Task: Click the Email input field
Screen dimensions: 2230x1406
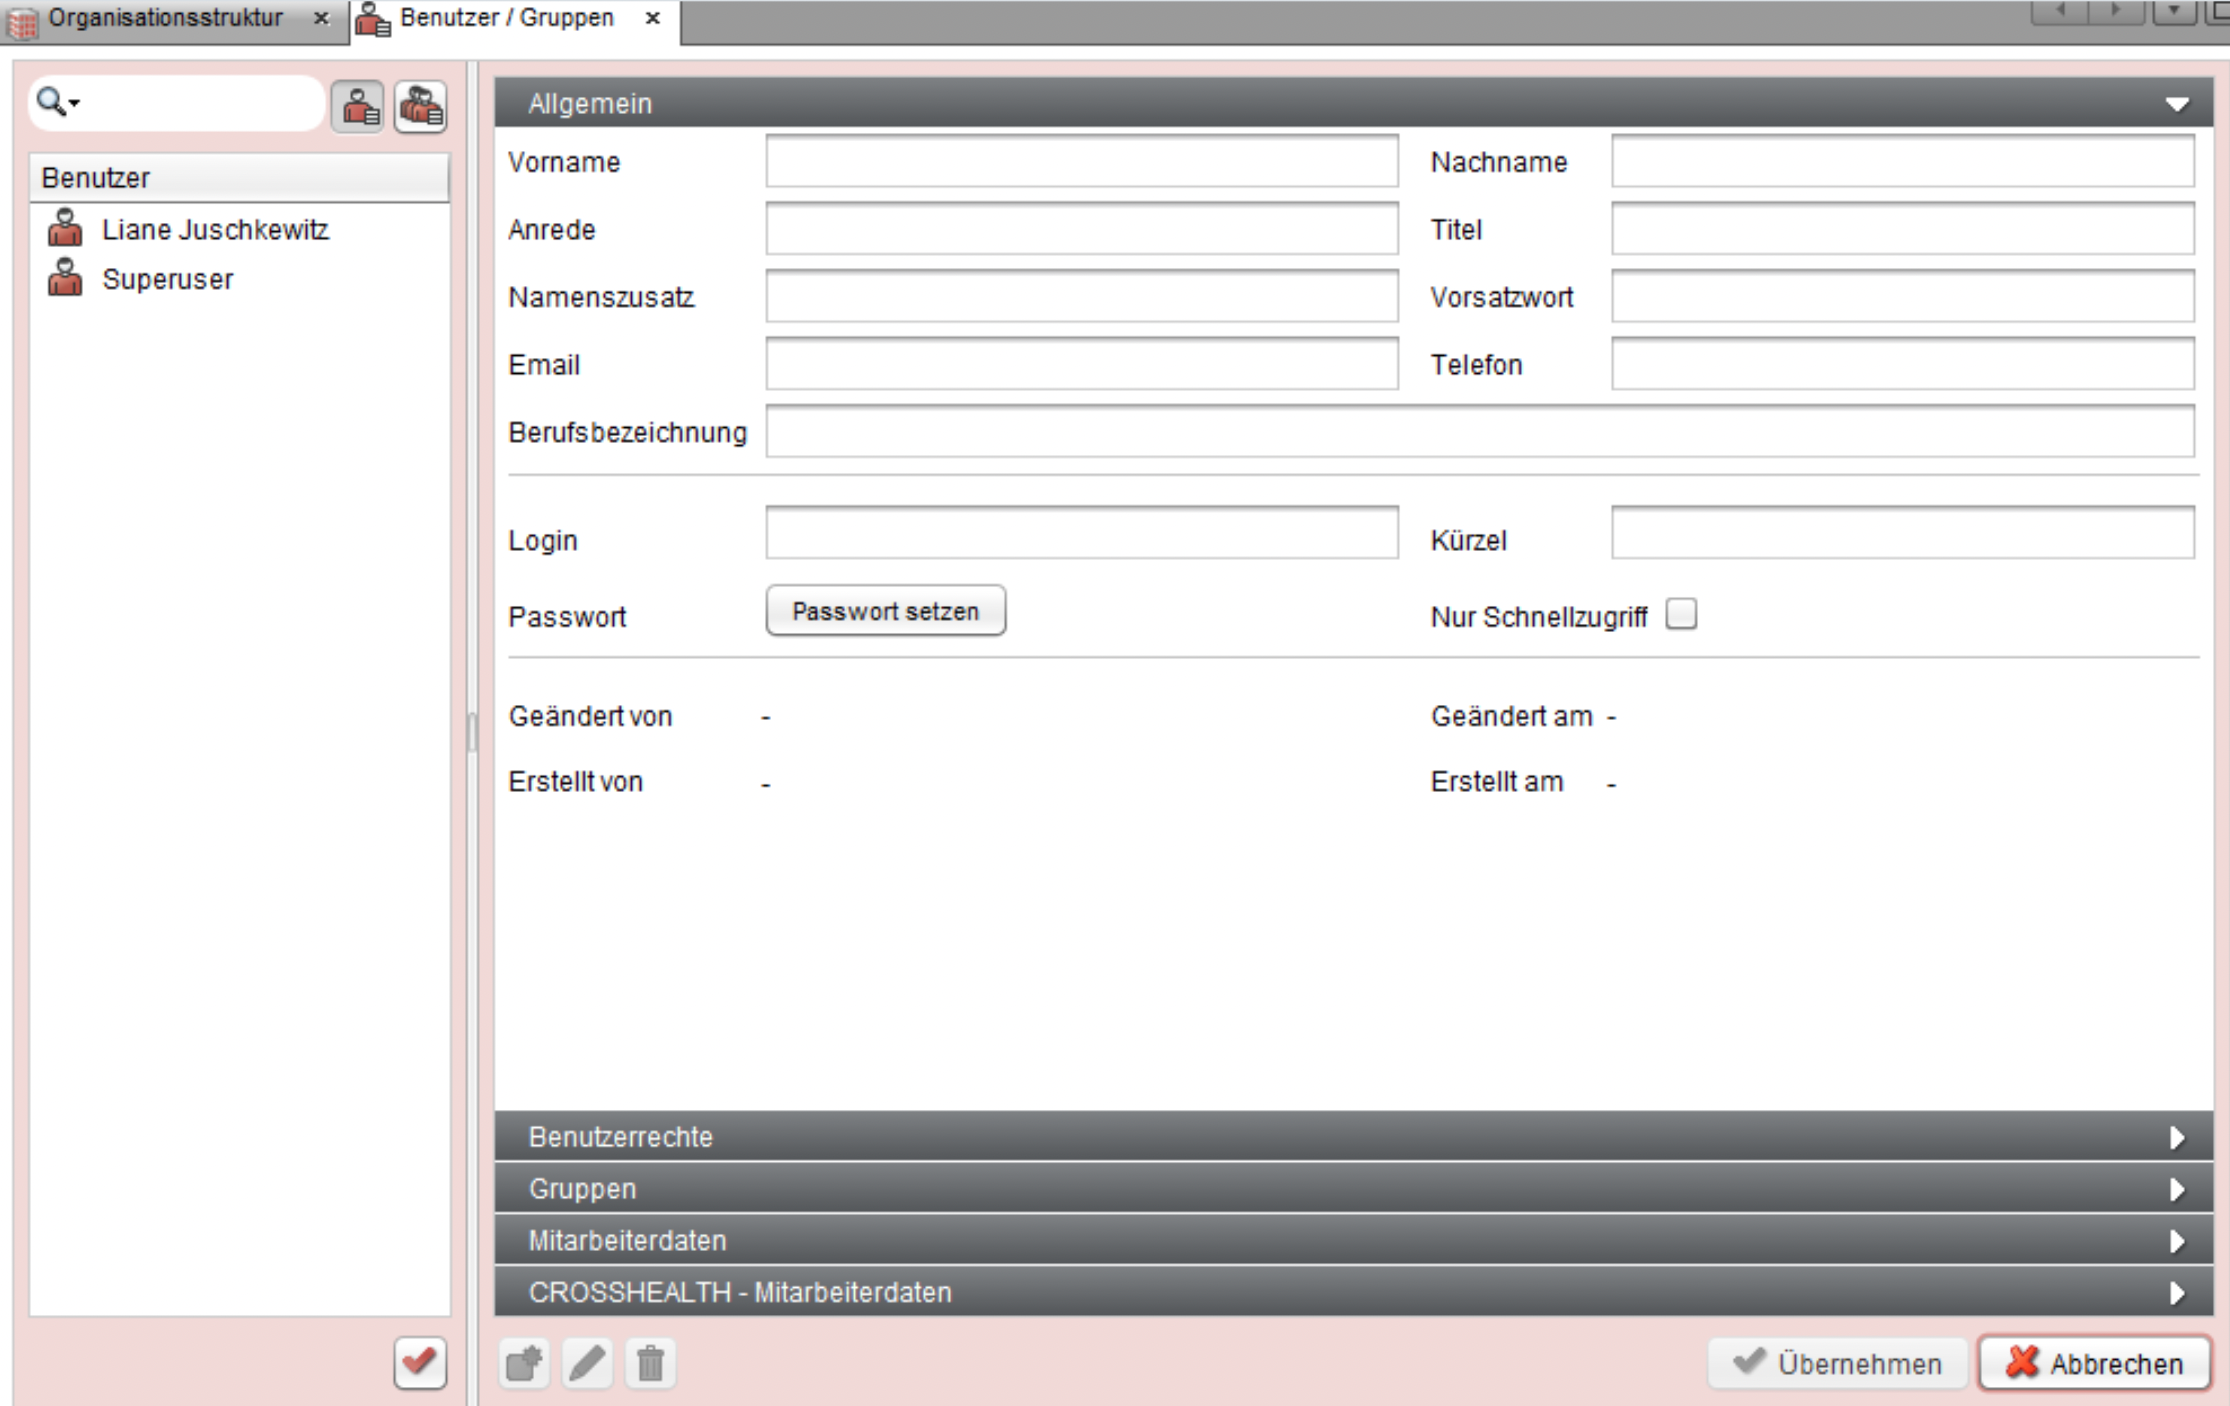Action: (1082, 364)
